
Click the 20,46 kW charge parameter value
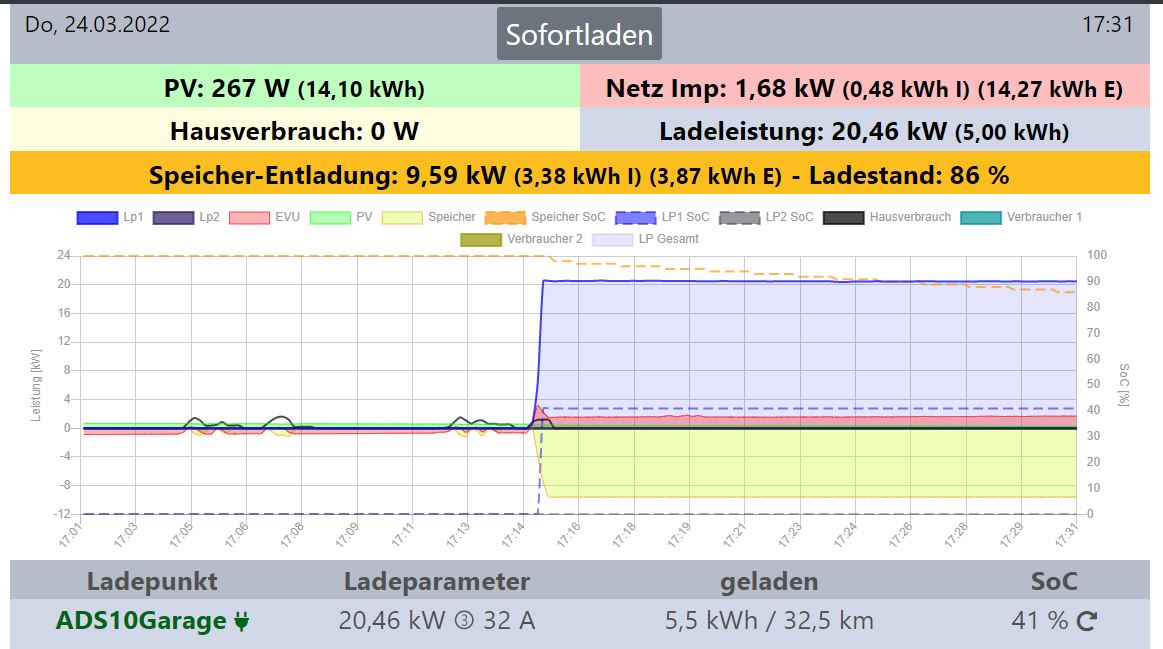click(392, 620)
